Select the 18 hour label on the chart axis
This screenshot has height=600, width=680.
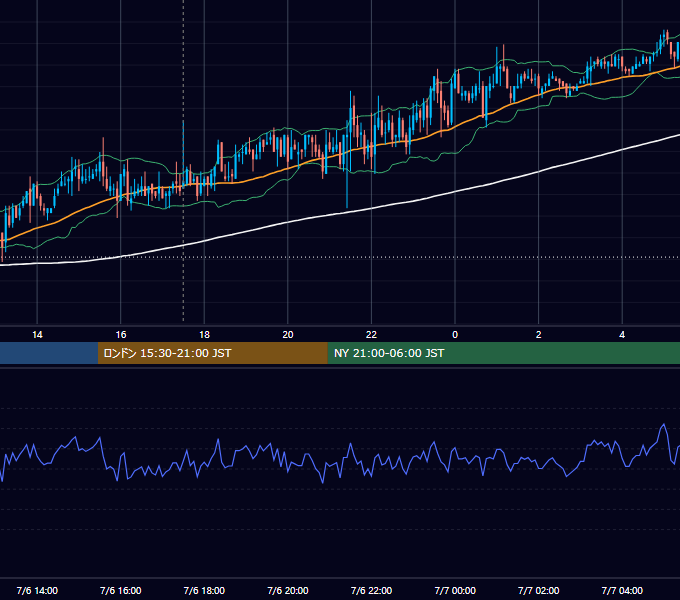click(204, 335)
